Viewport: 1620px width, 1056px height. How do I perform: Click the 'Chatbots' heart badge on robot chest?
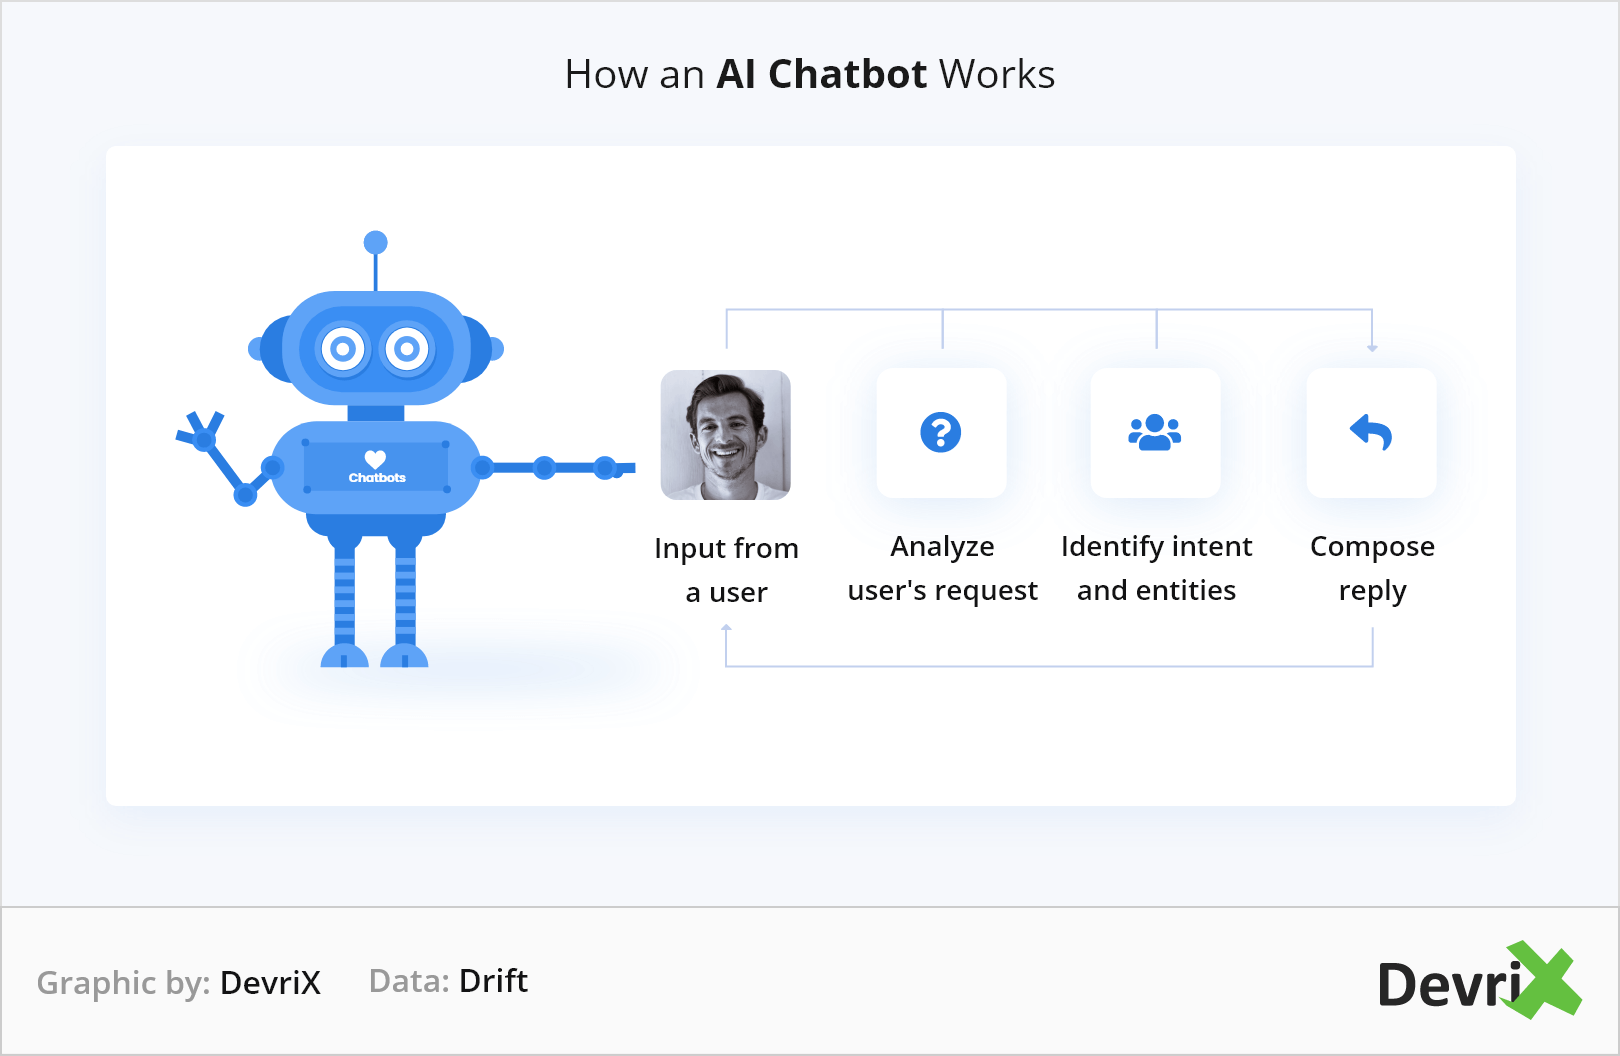click(376, 466)
